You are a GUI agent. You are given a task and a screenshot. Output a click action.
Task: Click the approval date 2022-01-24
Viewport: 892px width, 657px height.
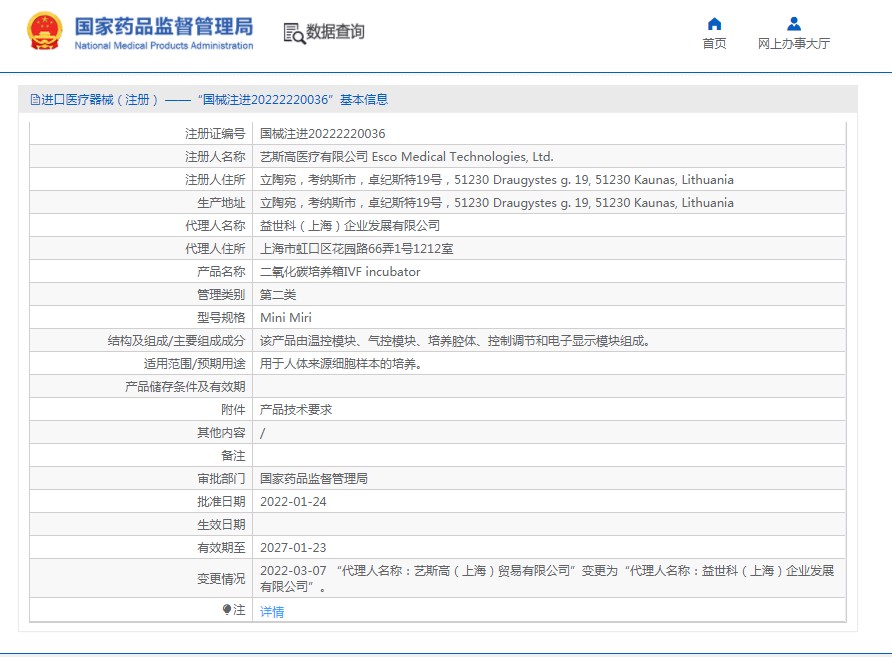293,502
